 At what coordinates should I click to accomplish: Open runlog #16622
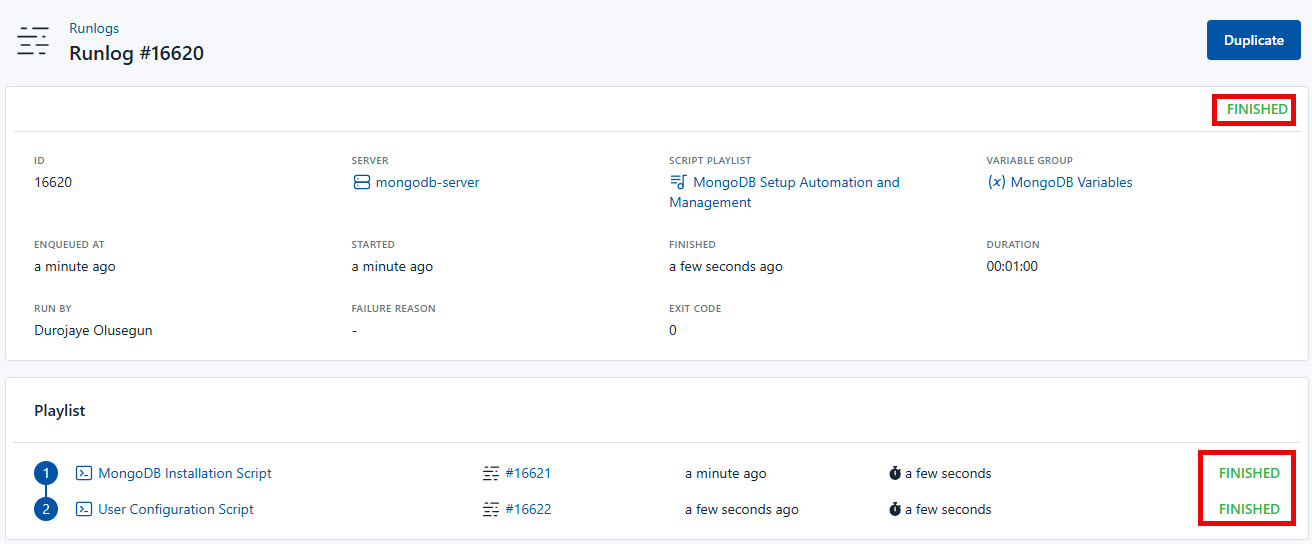coord(528,509)
